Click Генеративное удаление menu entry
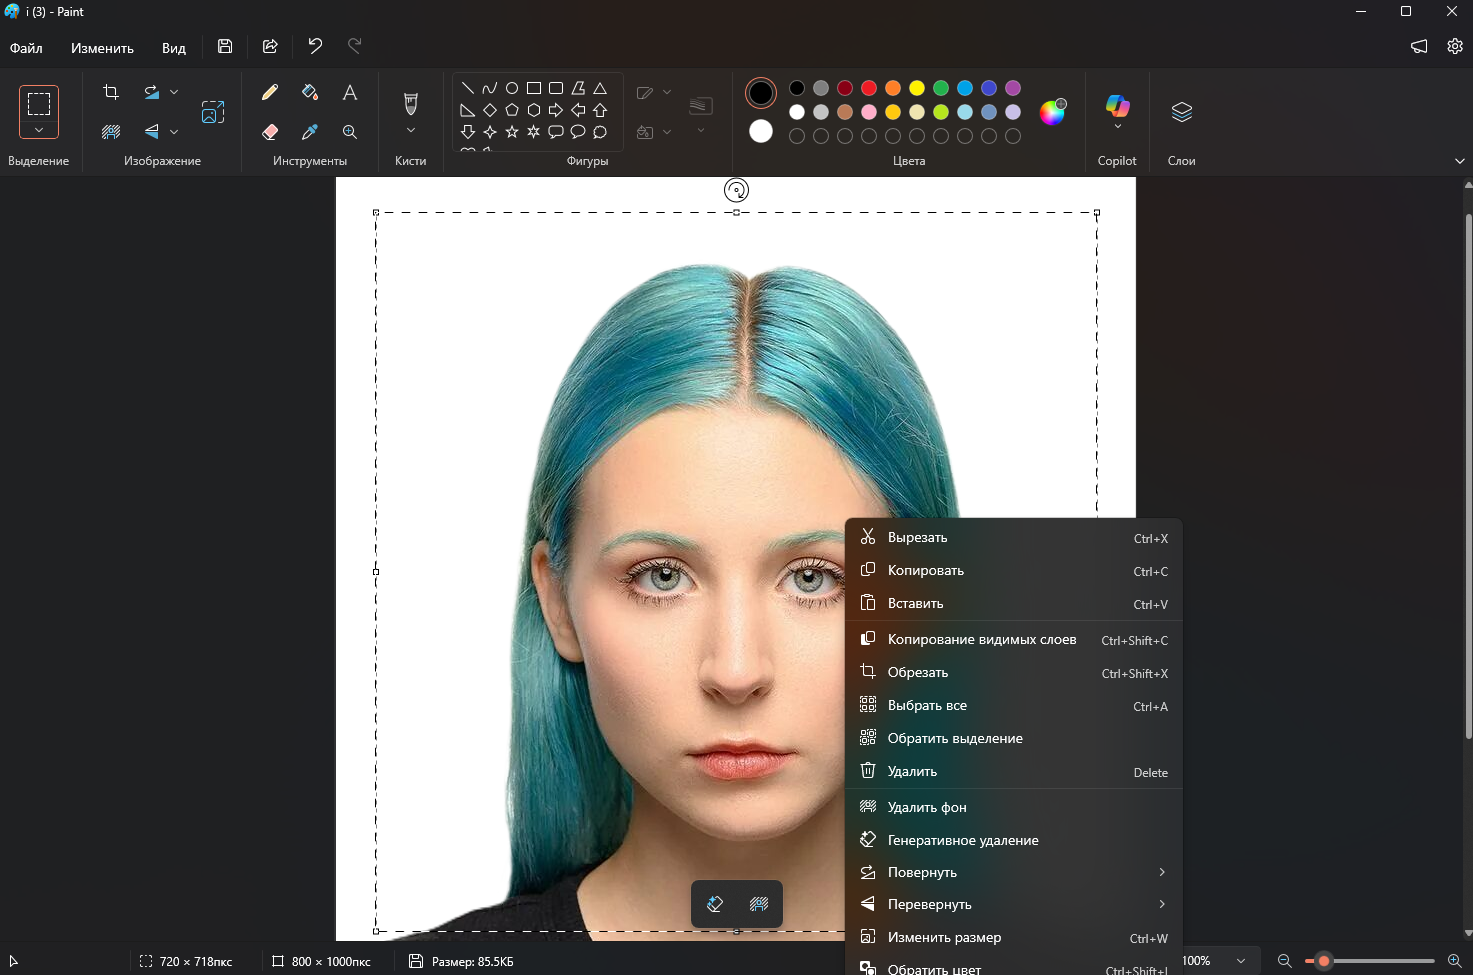 tap(1014, 840)
